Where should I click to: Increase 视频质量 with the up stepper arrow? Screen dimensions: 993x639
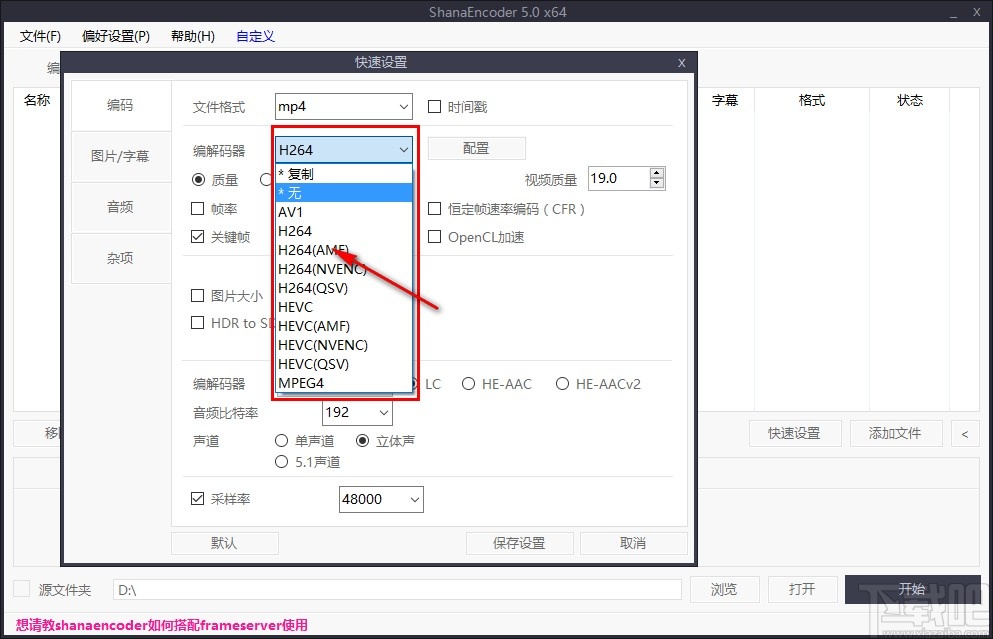657,173
